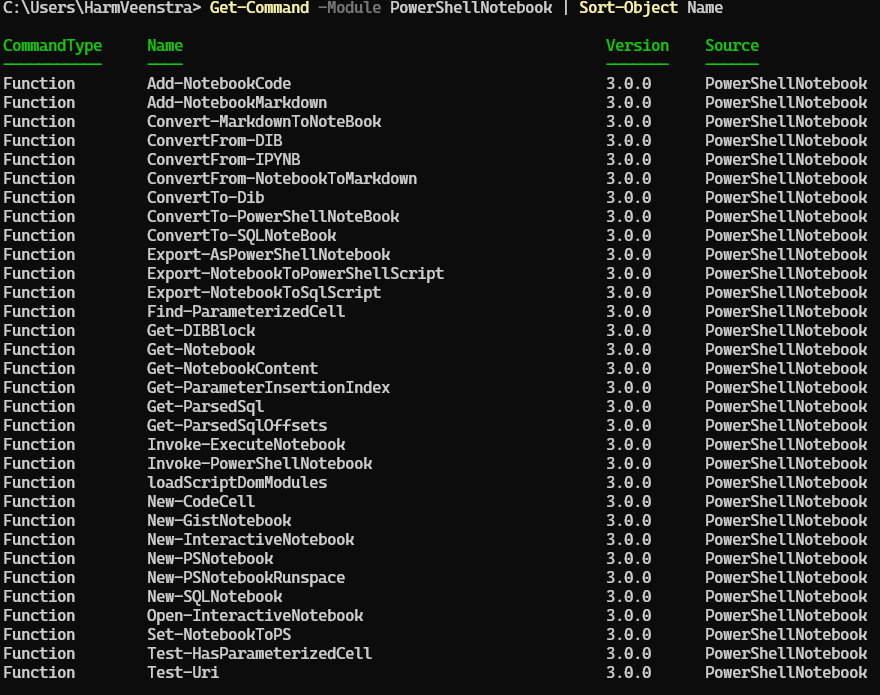Click Export-NotebookToPowerShellScript in the list
The image size is (880, 695).
tap(295, 274)
